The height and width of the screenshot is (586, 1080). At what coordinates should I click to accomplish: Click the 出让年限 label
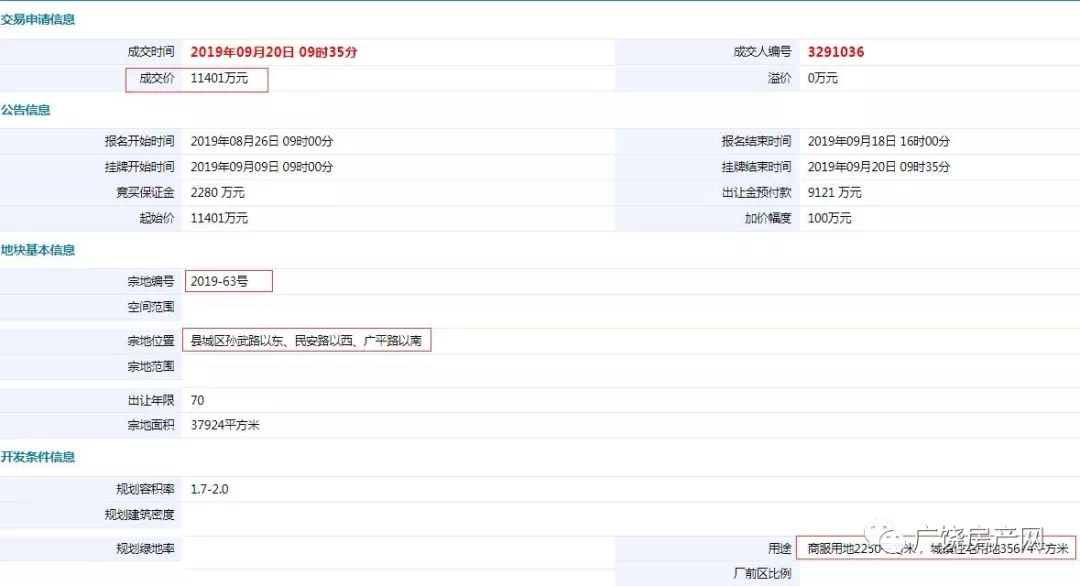click(x=151, y=400)
